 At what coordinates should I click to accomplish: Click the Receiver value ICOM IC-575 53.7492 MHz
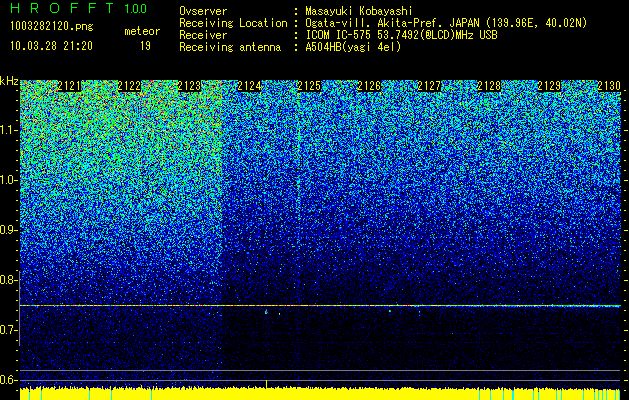click(x=401, y=35)
